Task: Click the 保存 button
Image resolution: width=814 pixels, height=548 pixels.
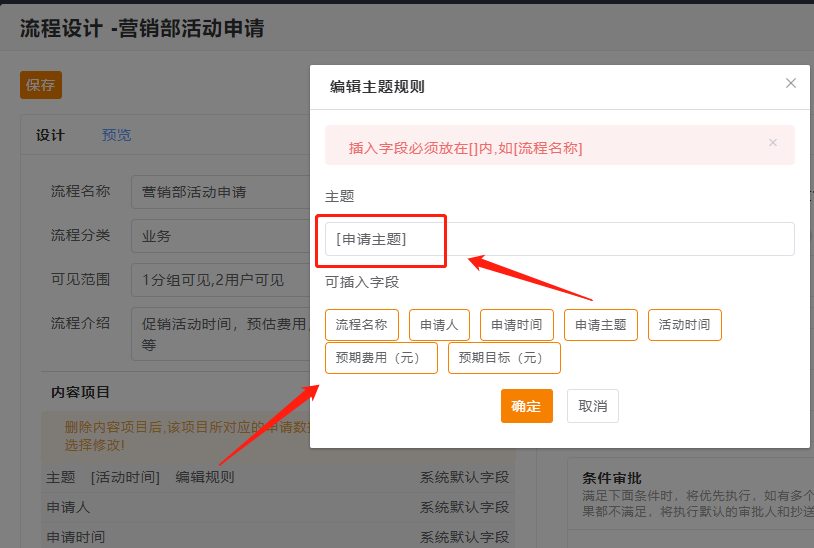Action: tap(41, 85)
